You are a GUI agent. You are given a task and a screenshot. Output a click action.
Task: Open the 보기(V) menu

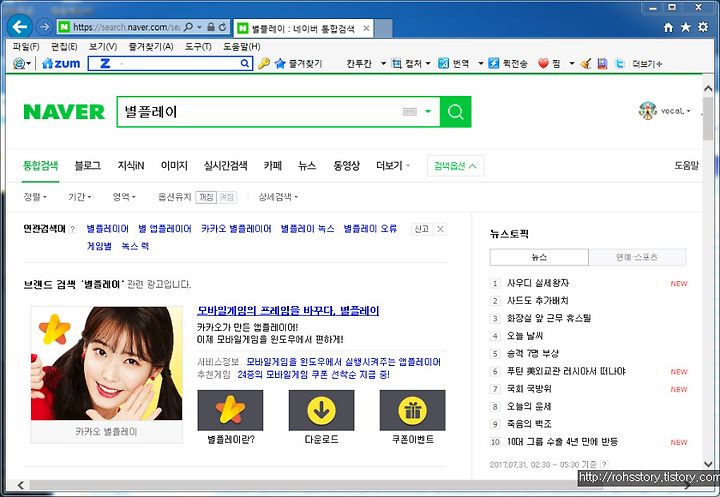click(x=103, y=46)
